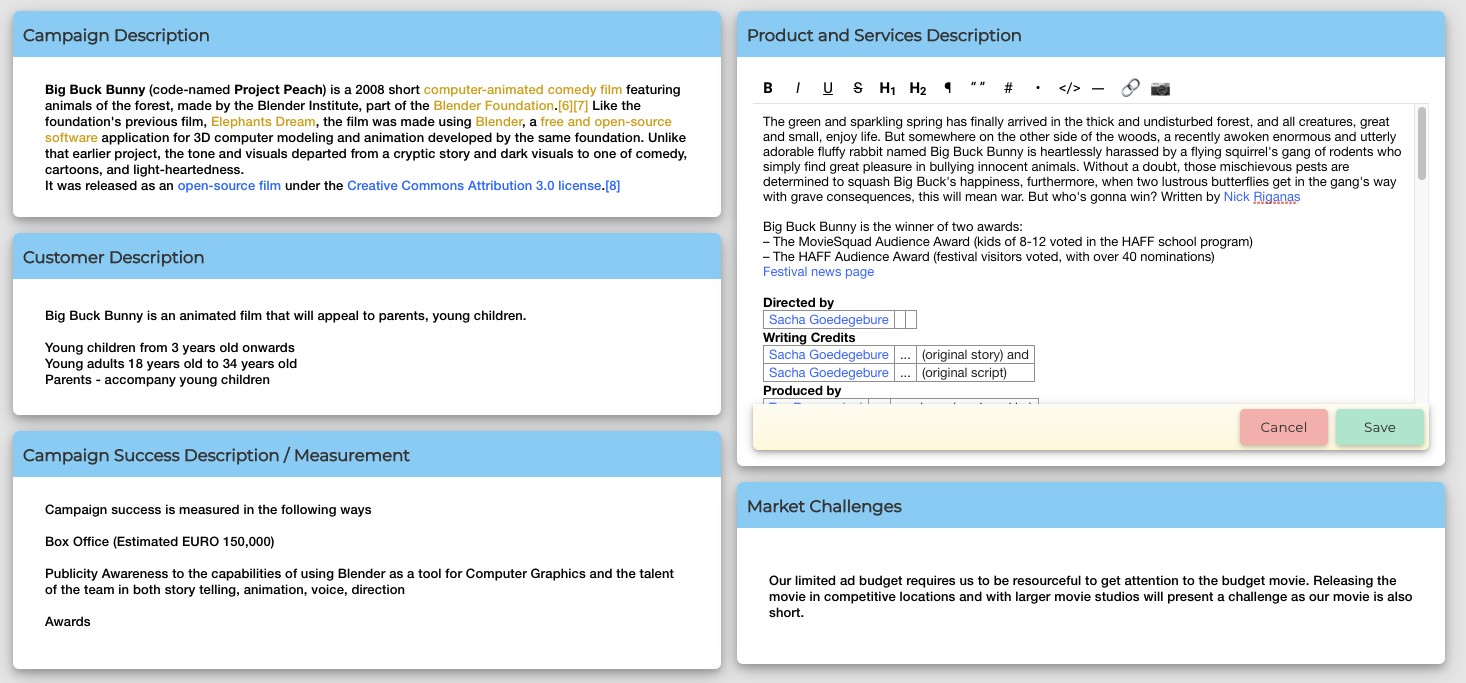Click the 'free and open-source' link text
This screenshot has width=1466, height=683.
(x=606, y=122)
